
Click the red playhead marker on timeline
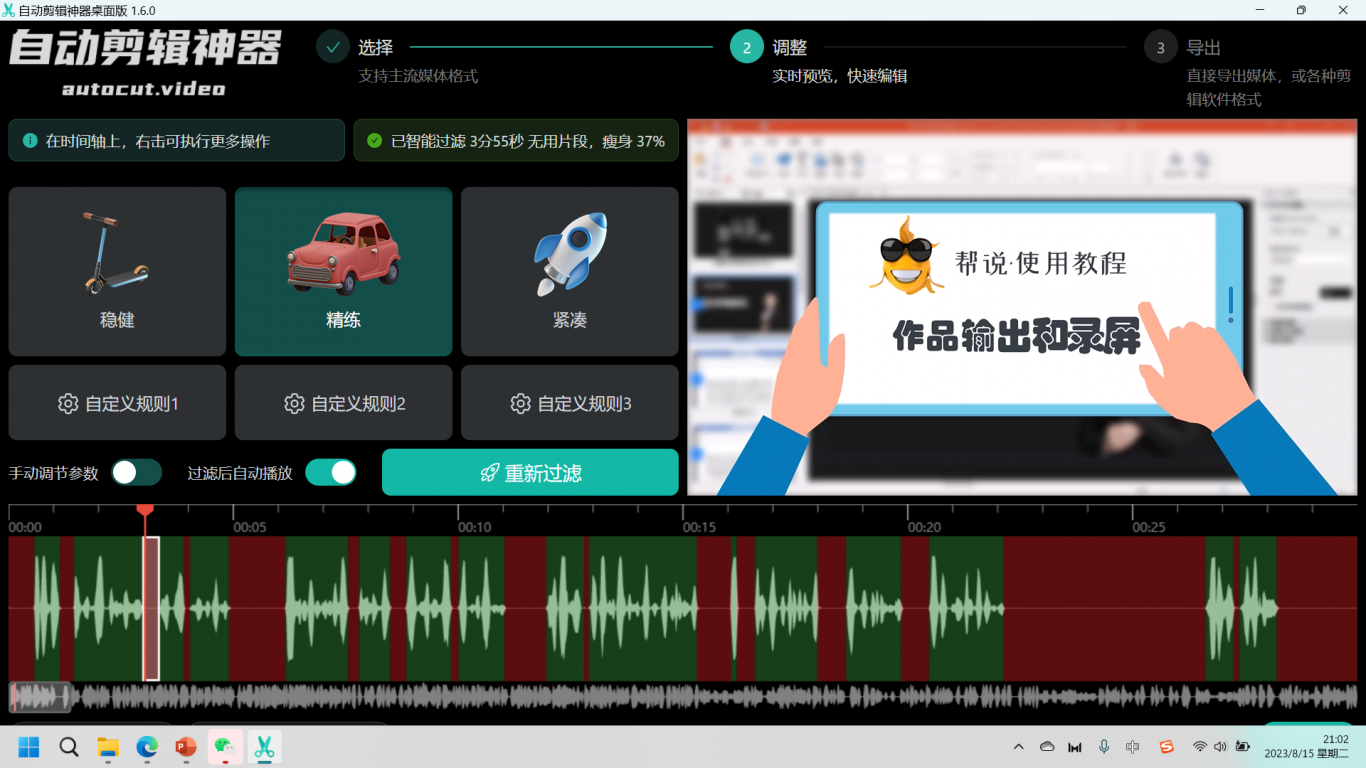tap(145, 511)
